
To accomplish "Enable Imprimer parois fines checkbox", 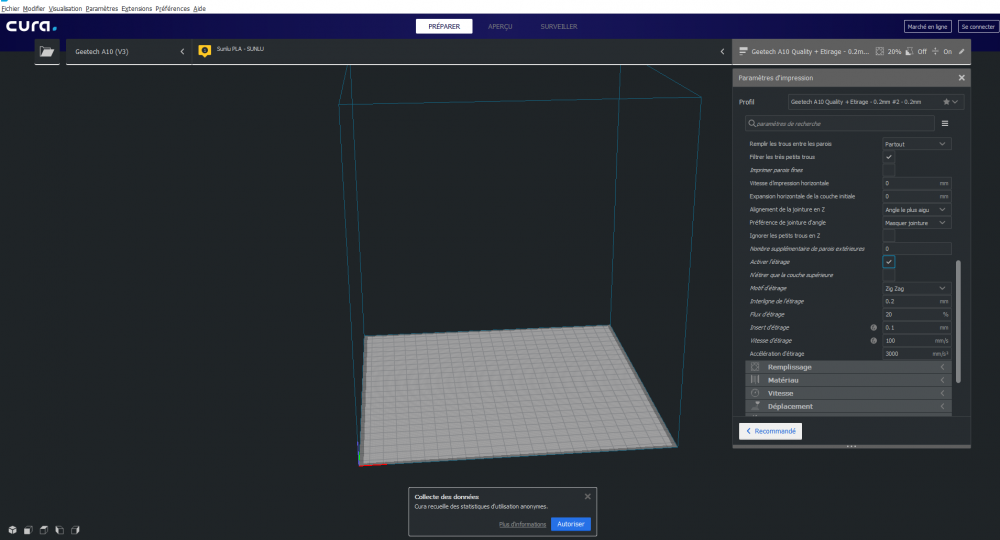I will tap(889, 170).
